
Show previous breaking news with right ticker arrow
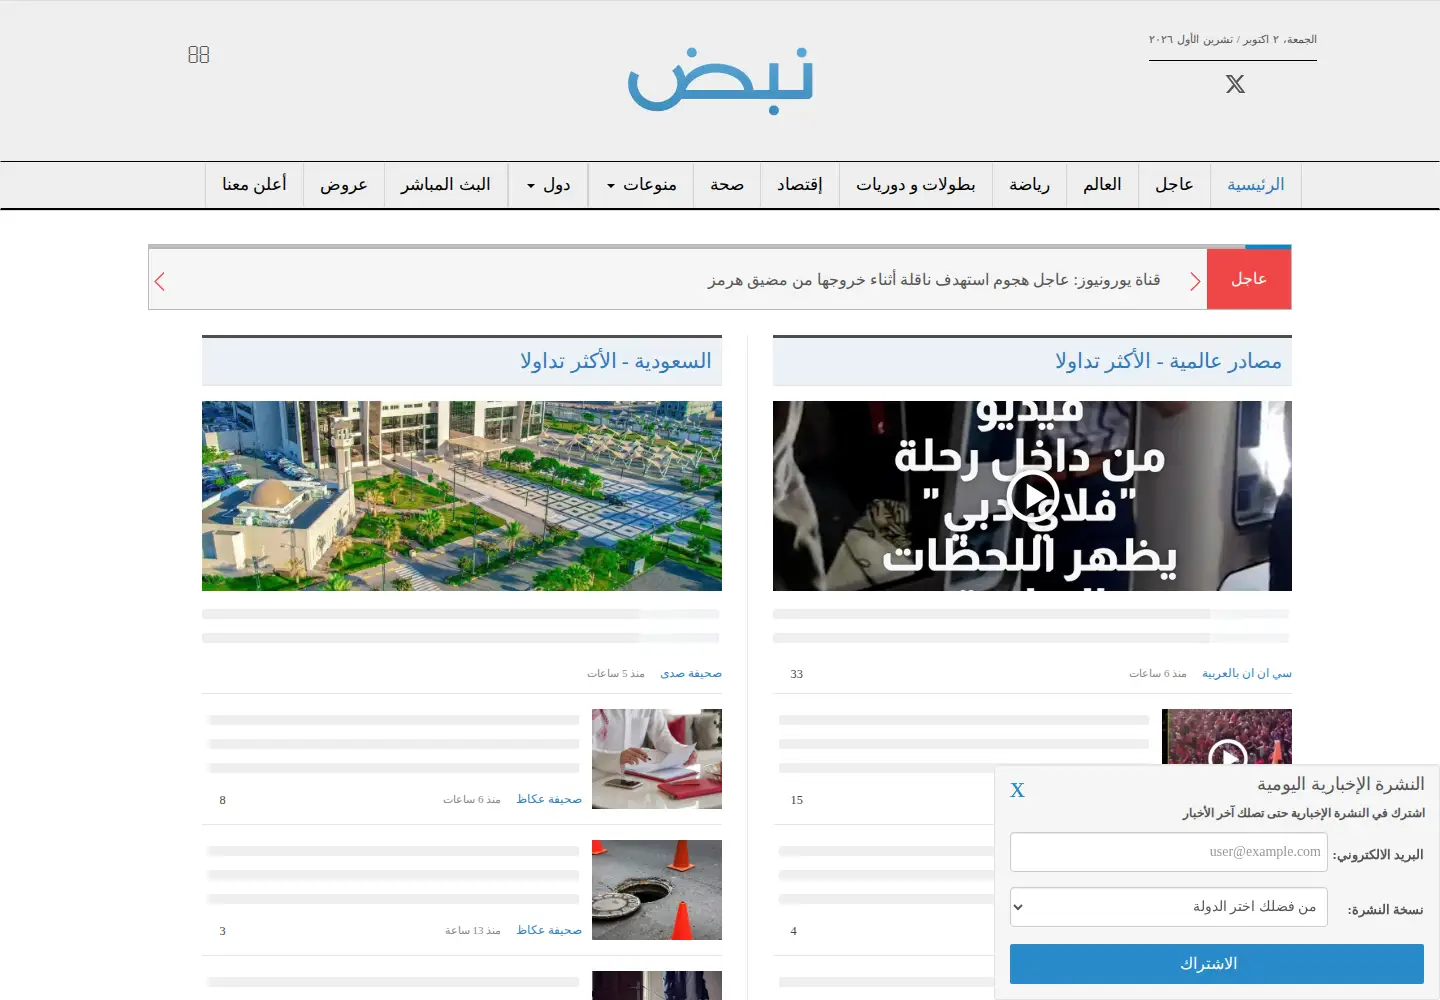(1194, 281)
